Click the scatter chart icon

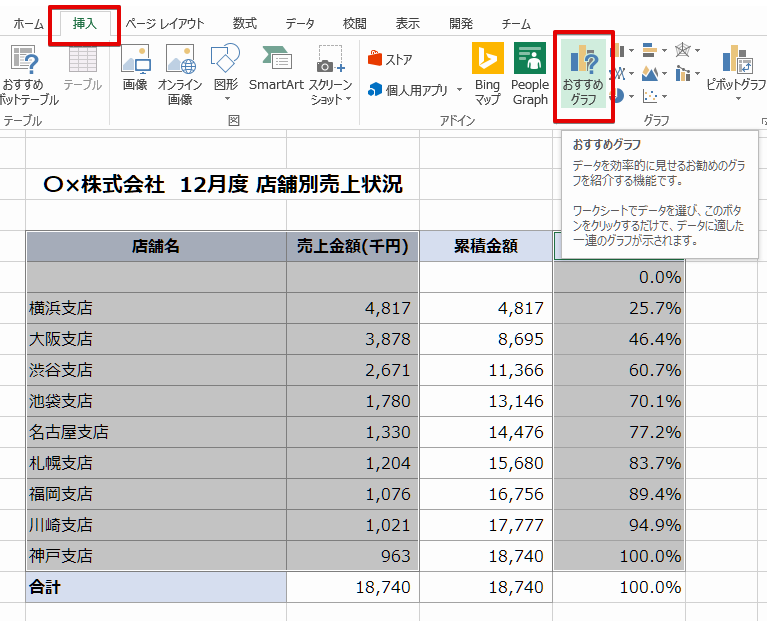tap(650, 96)
